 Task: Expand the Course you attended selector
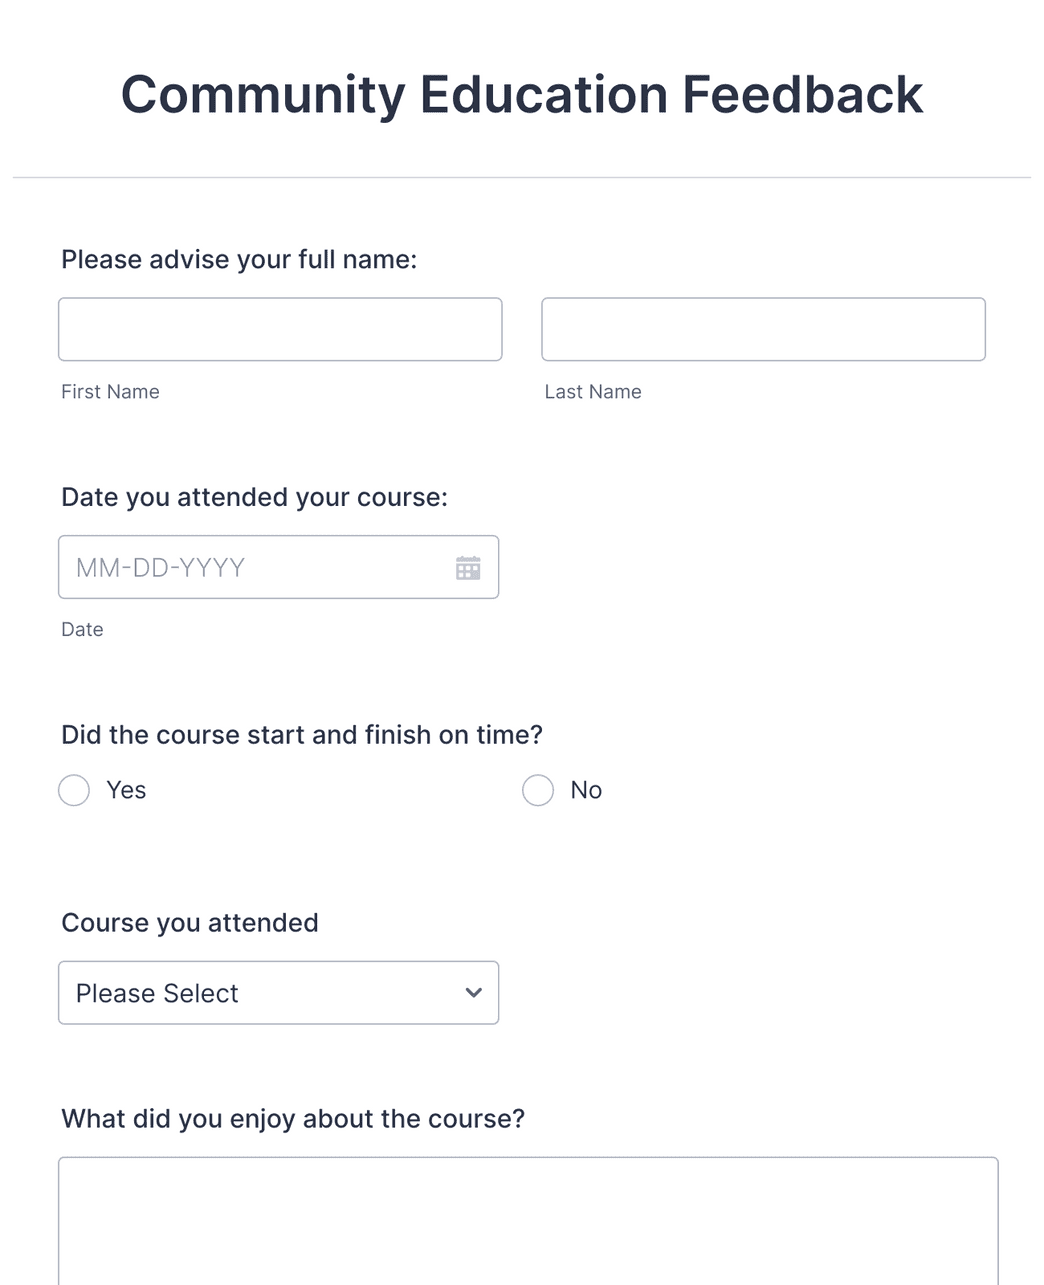[278, 992]
